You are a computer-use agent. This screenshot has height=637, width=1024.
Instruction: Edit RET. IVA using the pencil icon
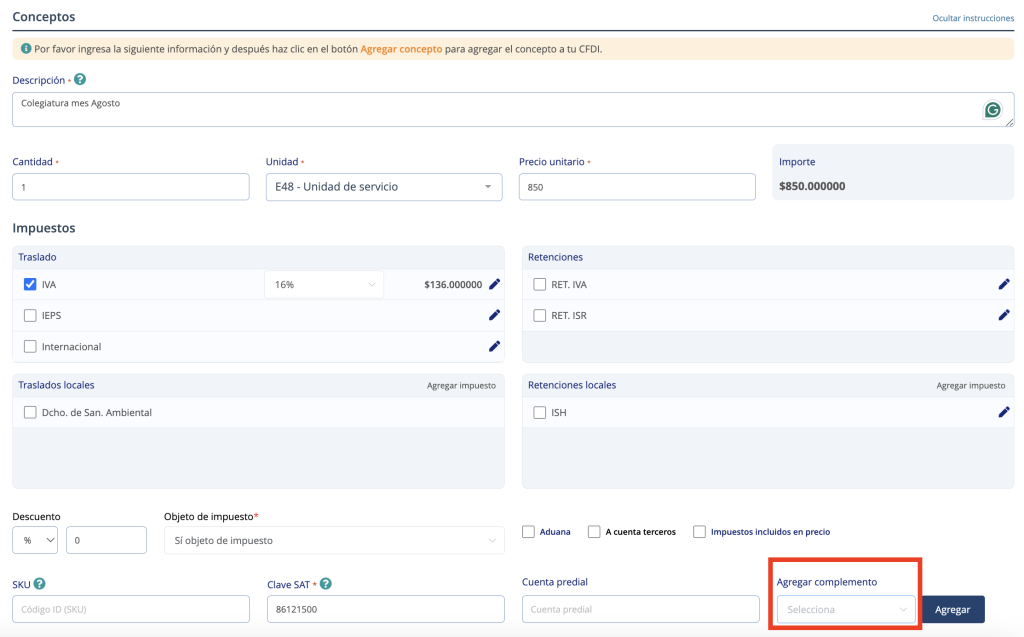click(x=1004, y=285)
